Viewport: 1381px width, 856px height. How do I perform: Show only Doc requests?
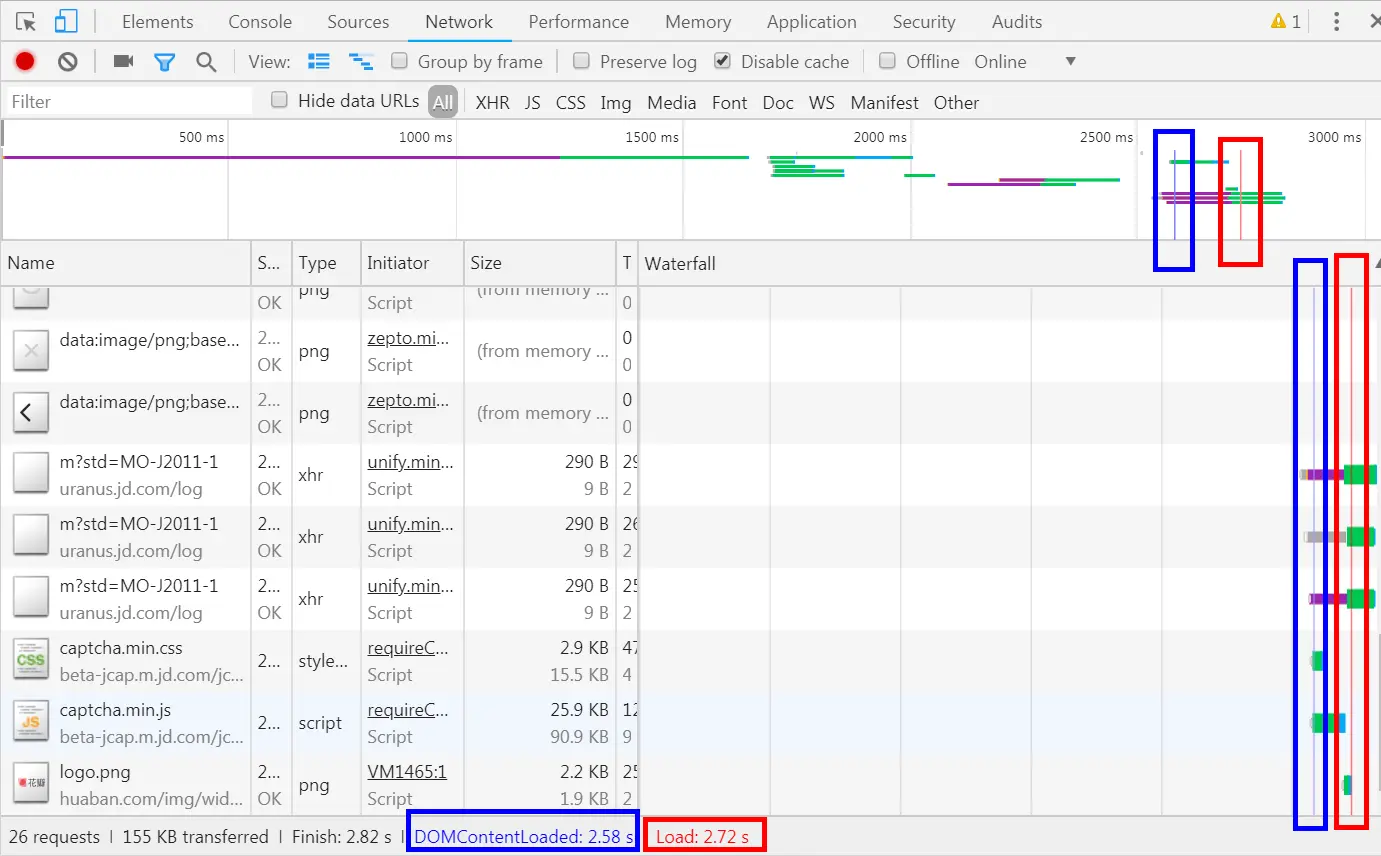[778, 102]
